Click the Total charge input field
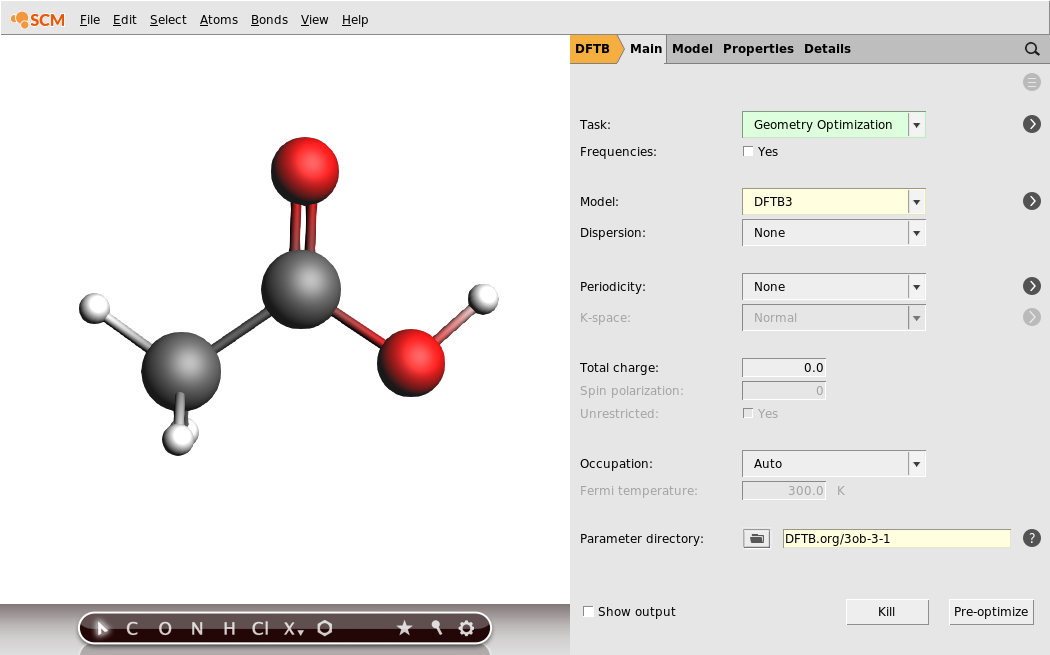Screen dimensions: 1050x655 coord(784,368)
